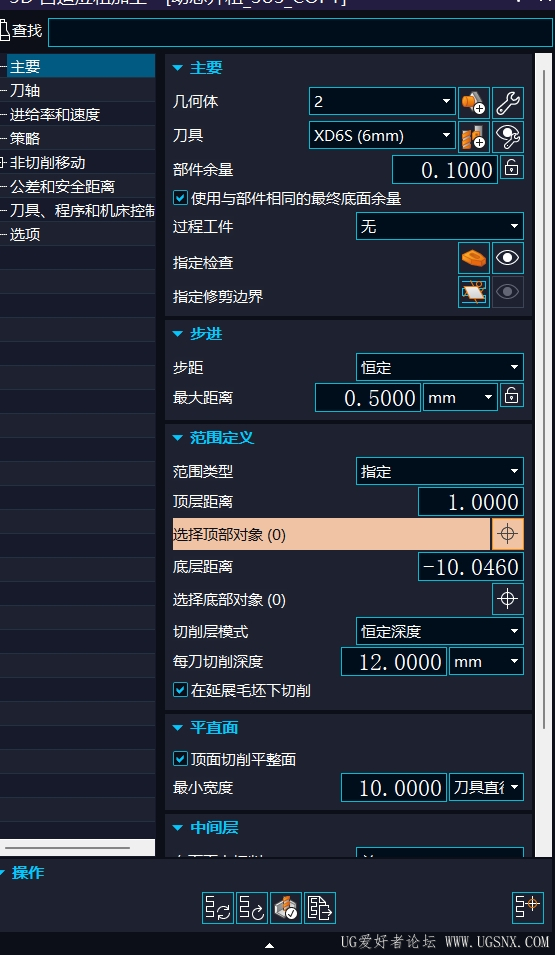This screenshot has height=955, width=555.
Task: Show 指定检查 geometry with eye icon
Action: 508,258
